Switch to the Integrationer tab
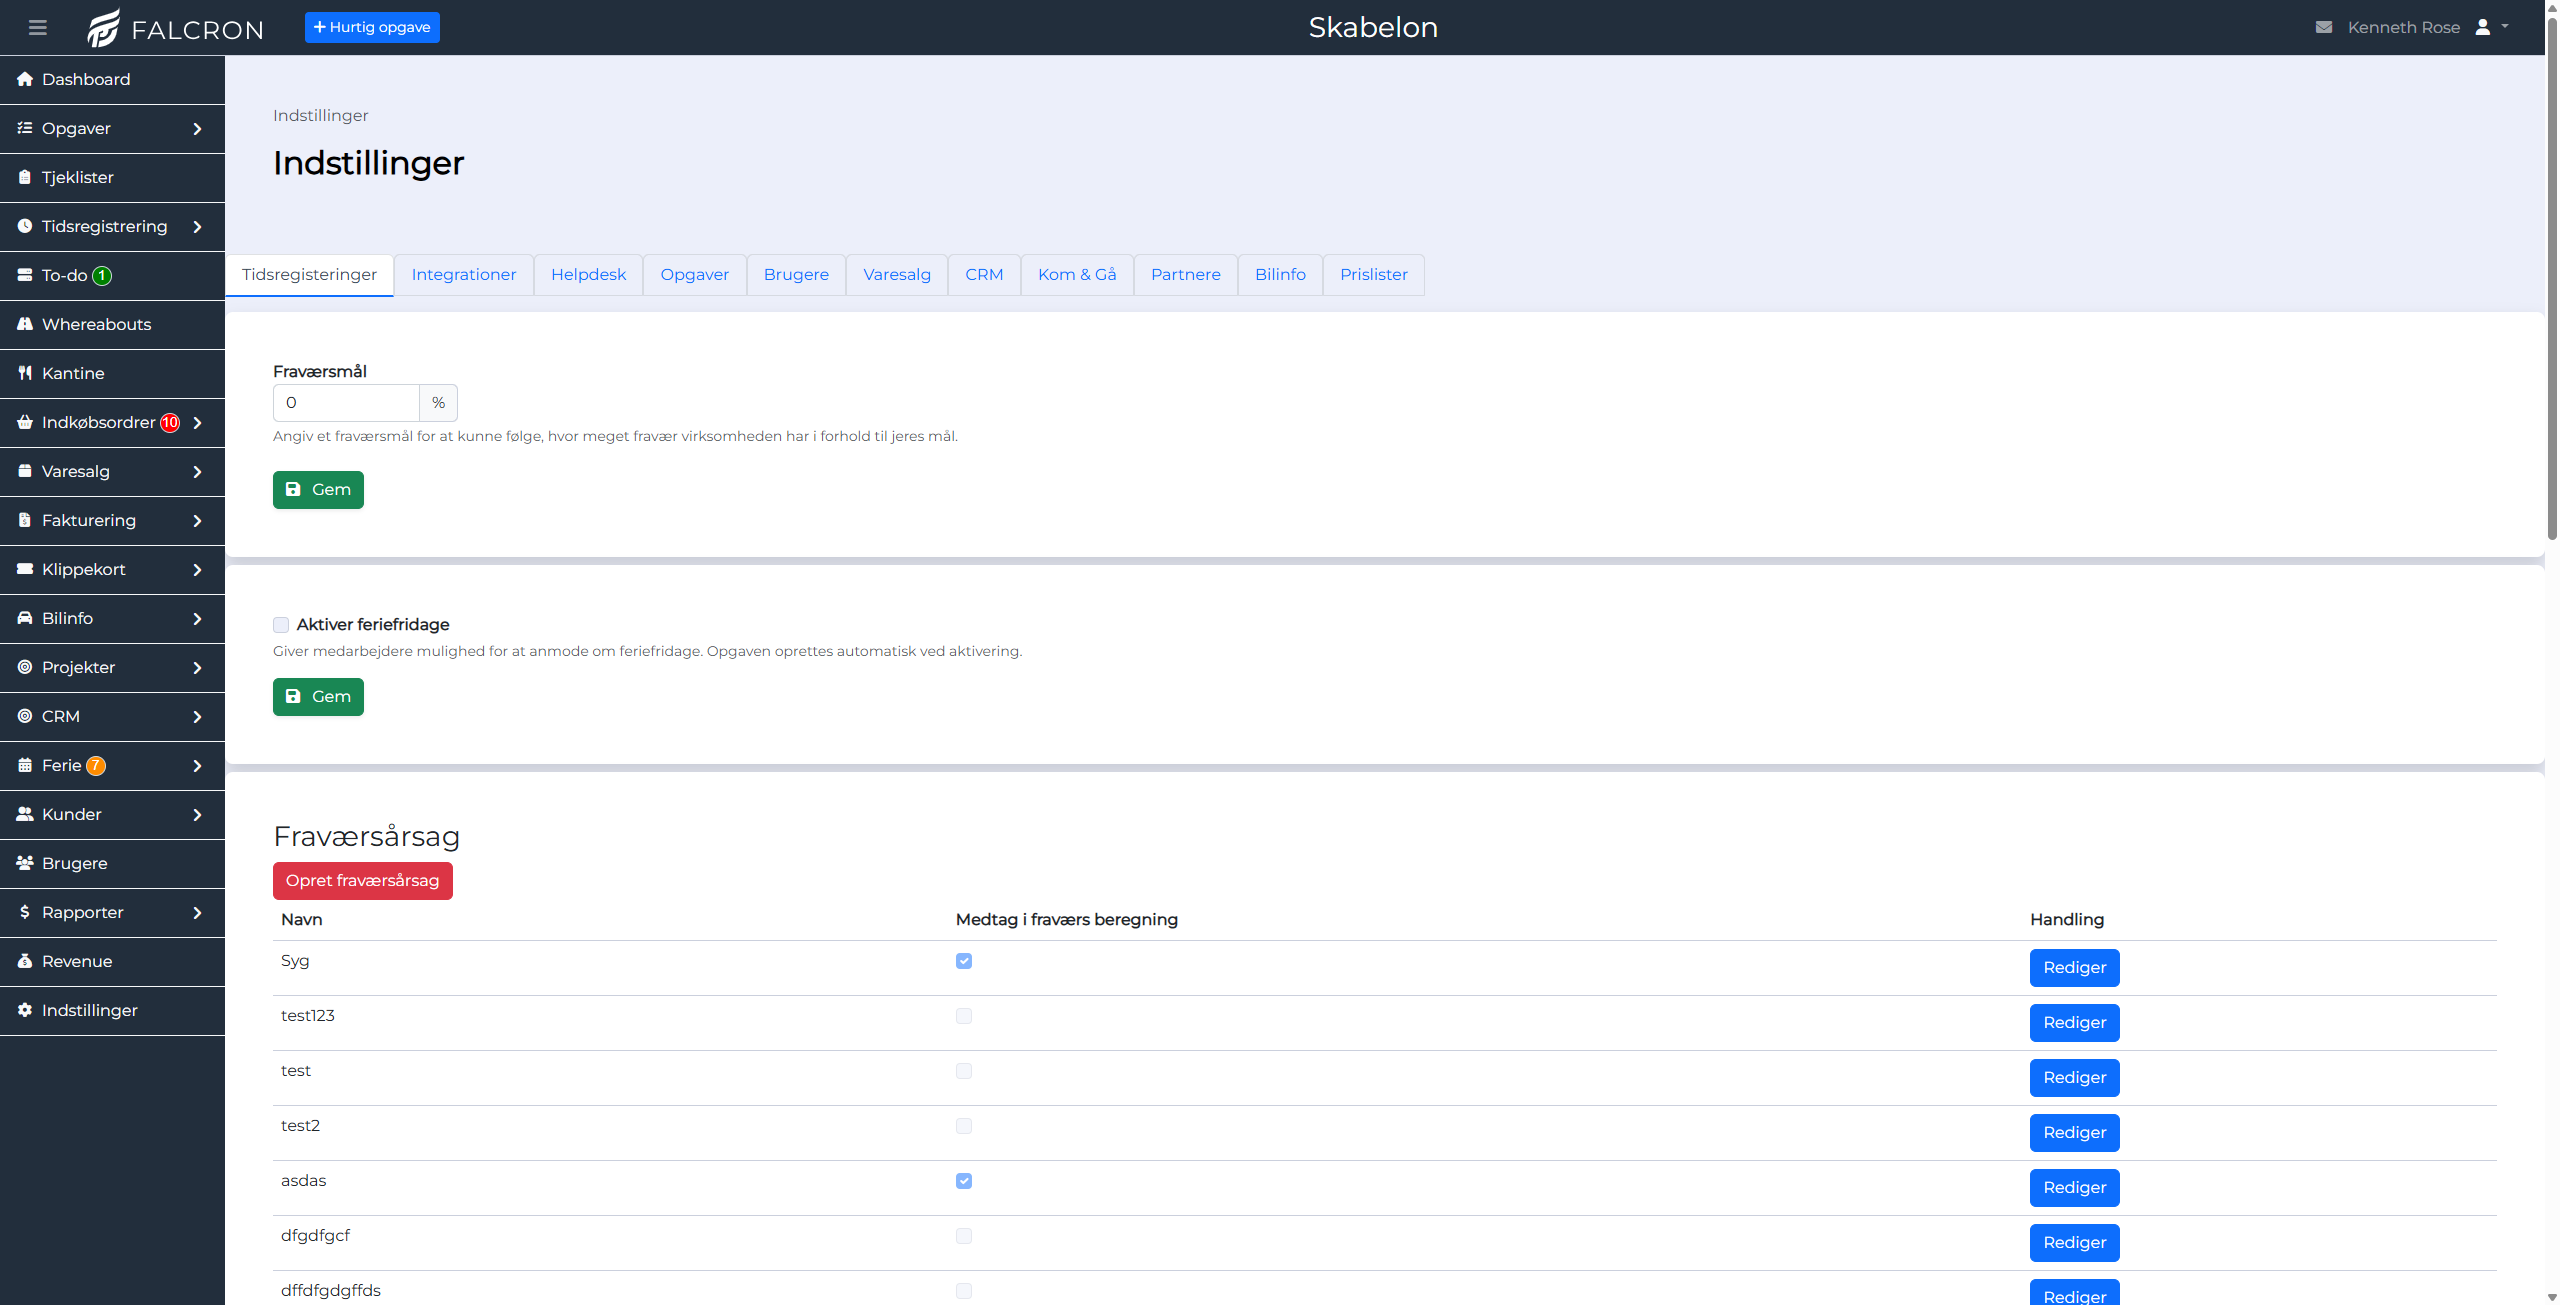 pyautogui.click(x=464, y=275)
